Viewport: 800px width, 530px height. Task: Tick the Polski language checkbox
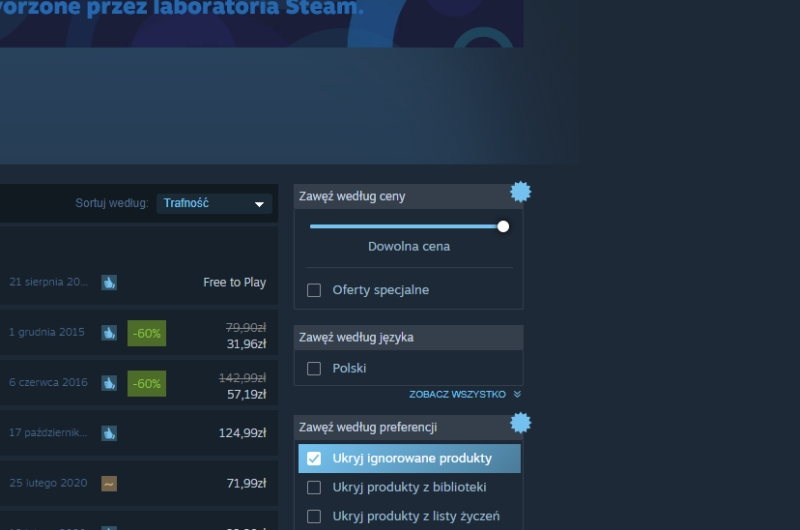point(314,368)
